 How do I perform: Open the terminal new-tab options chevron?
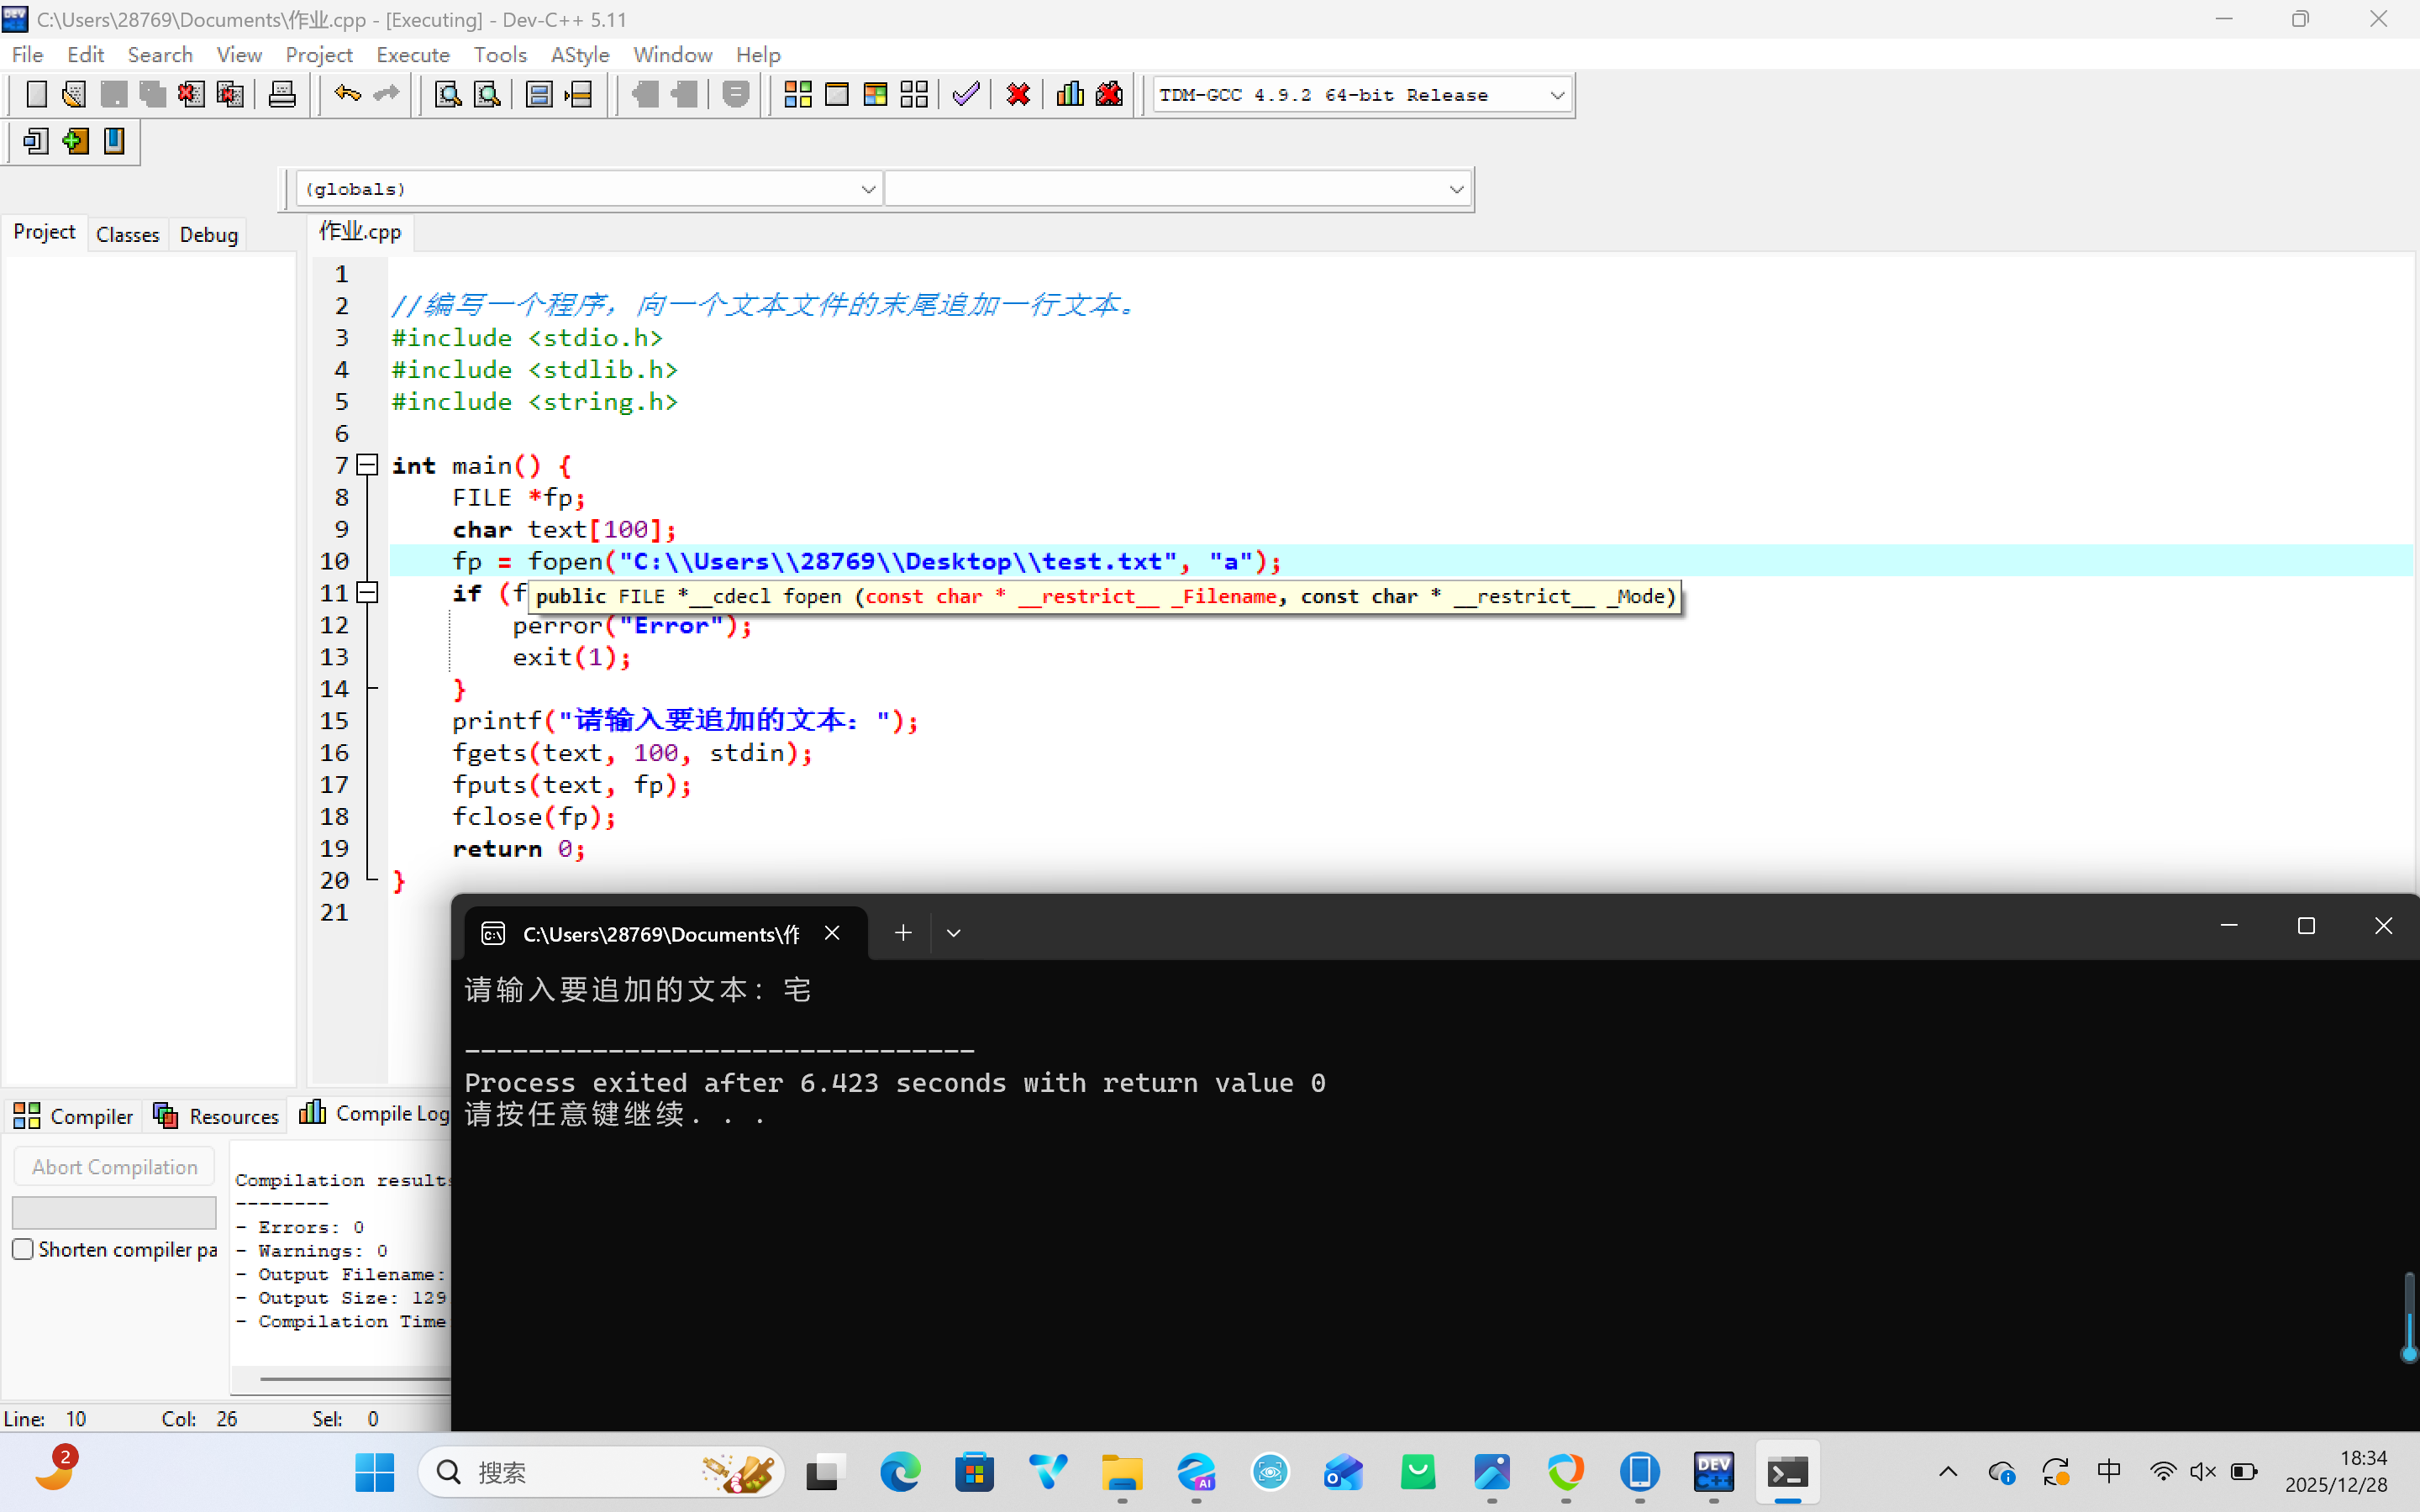pyautogui.click(x=953, y=933)
